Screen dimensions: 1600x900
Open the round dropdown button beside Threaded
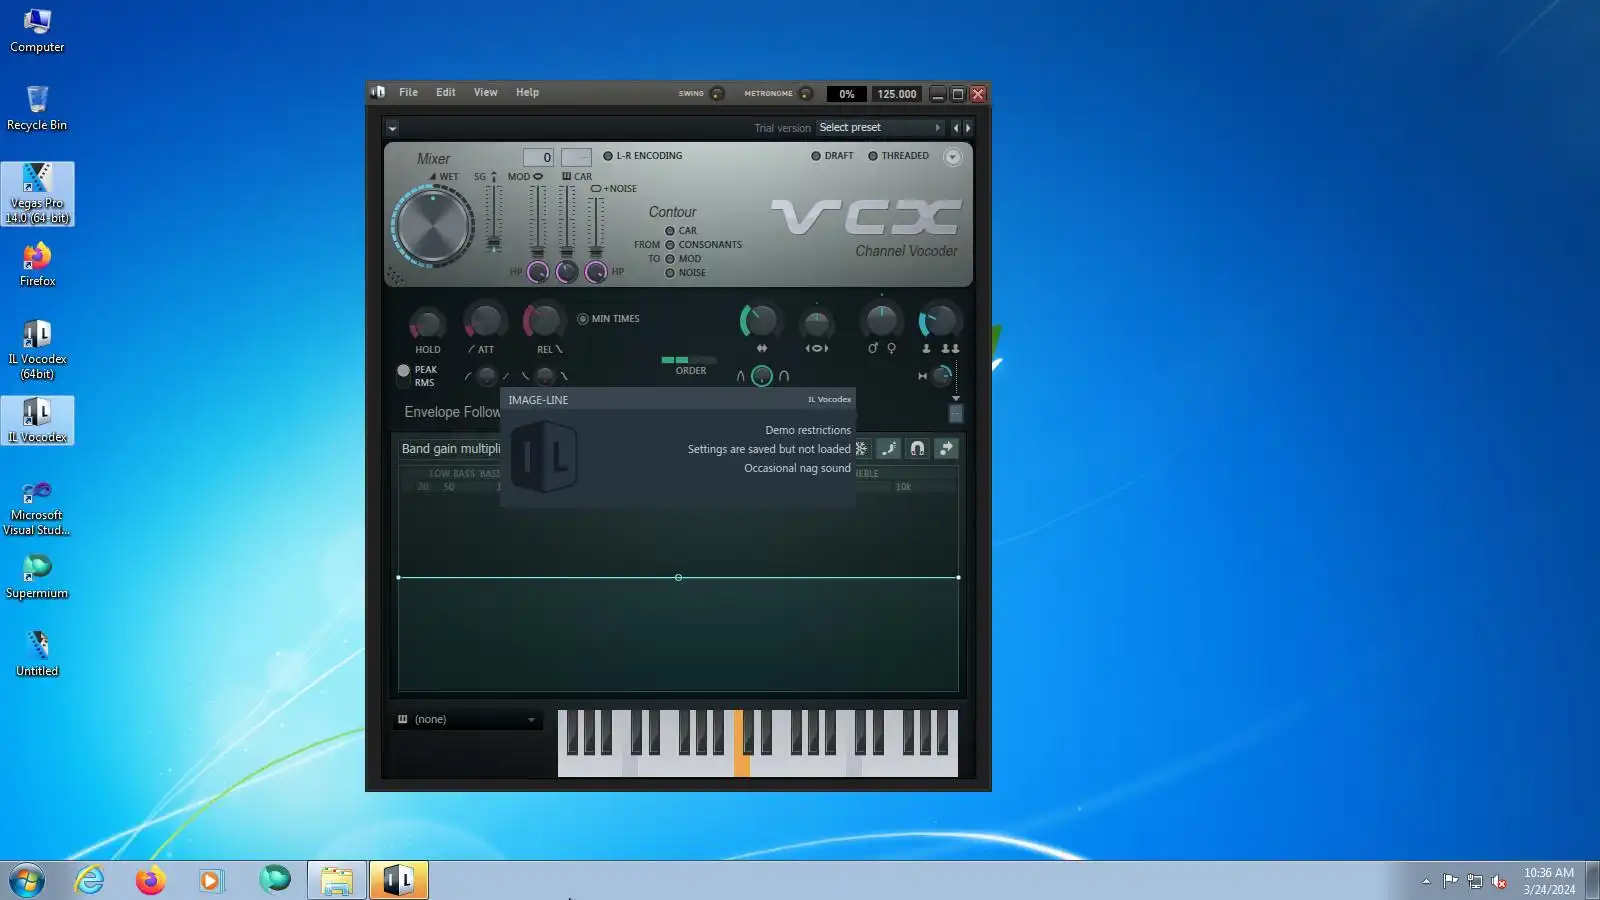[x=952, y=157]
